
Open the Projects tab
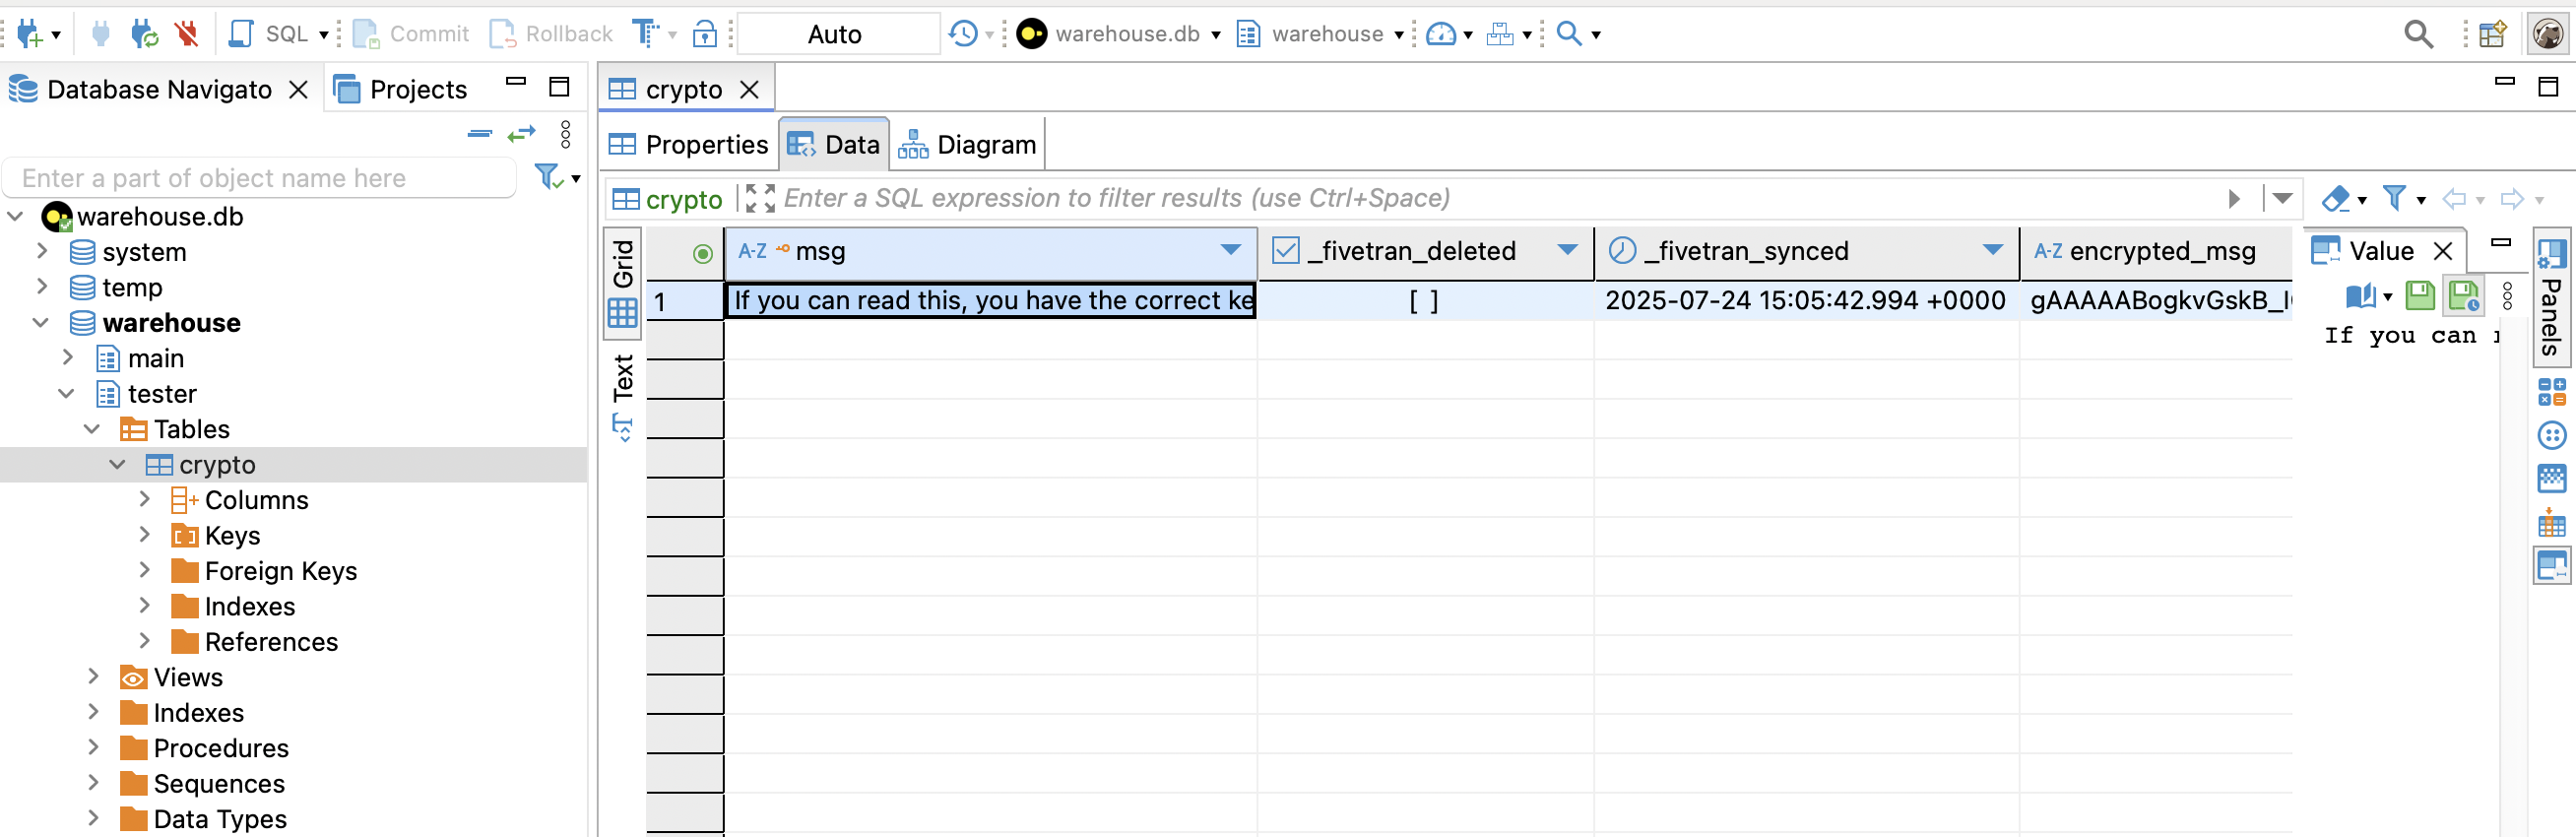(x=400, y=90)
